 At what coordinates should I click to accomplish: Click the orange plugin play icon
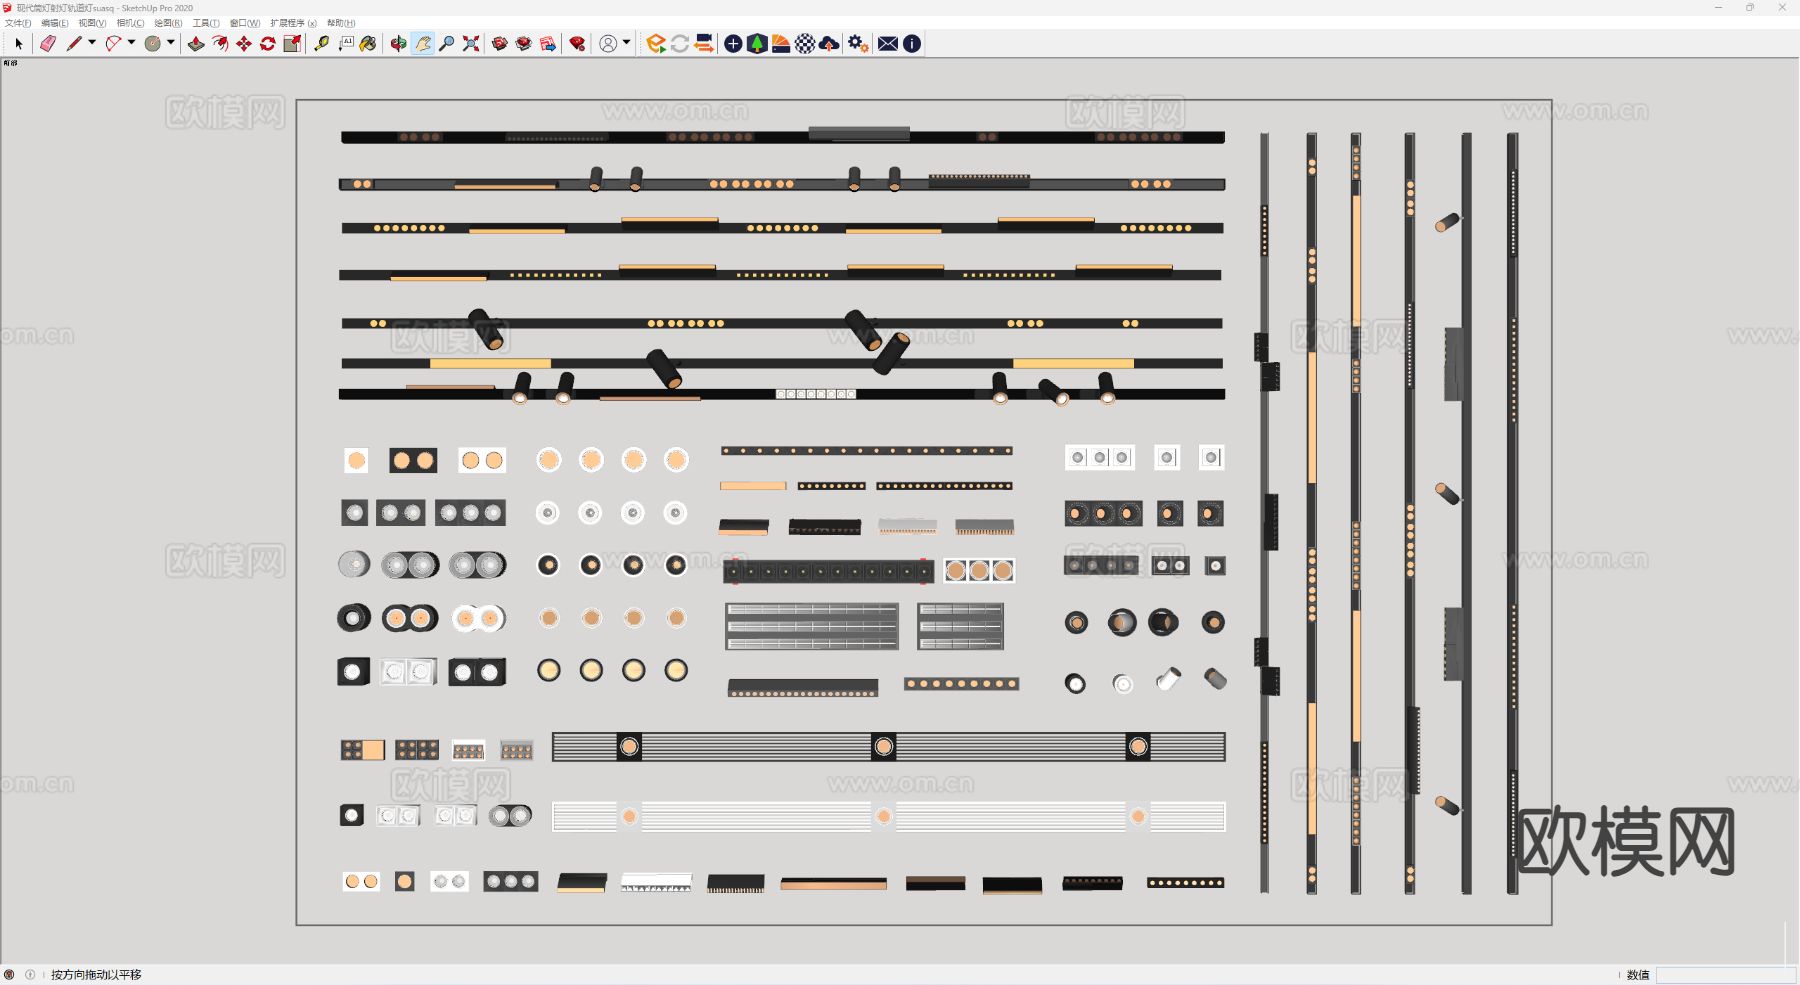(x=656, y=44)
